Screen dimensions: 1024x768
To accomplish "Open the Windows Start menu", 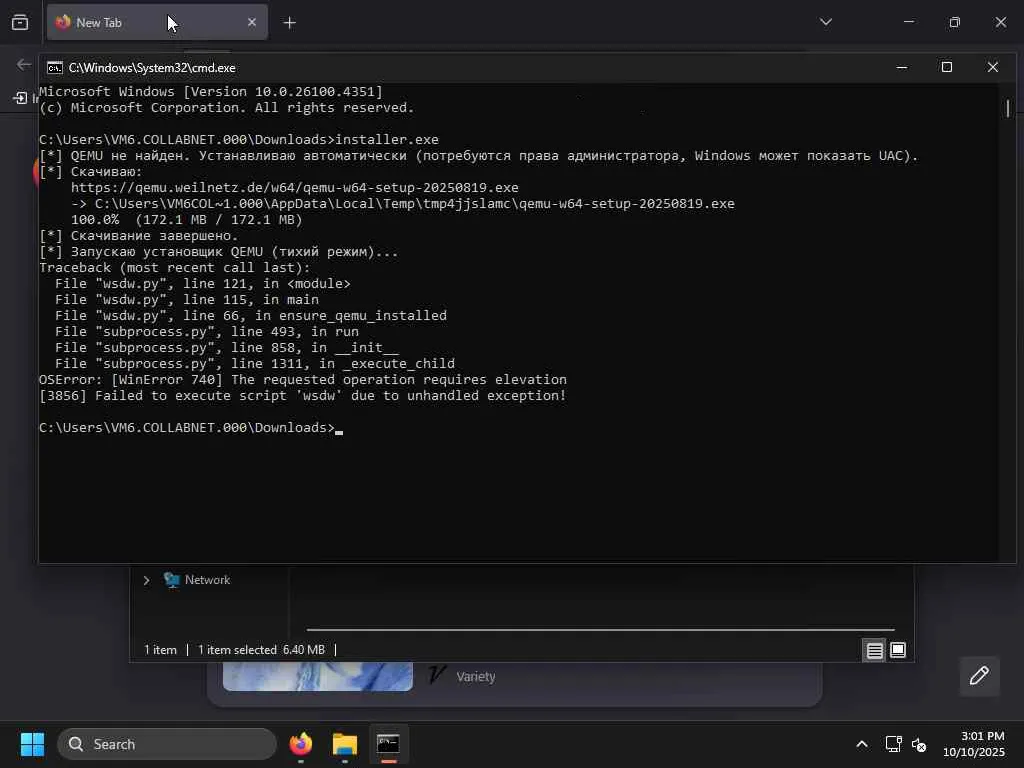I will coord(32,744).
